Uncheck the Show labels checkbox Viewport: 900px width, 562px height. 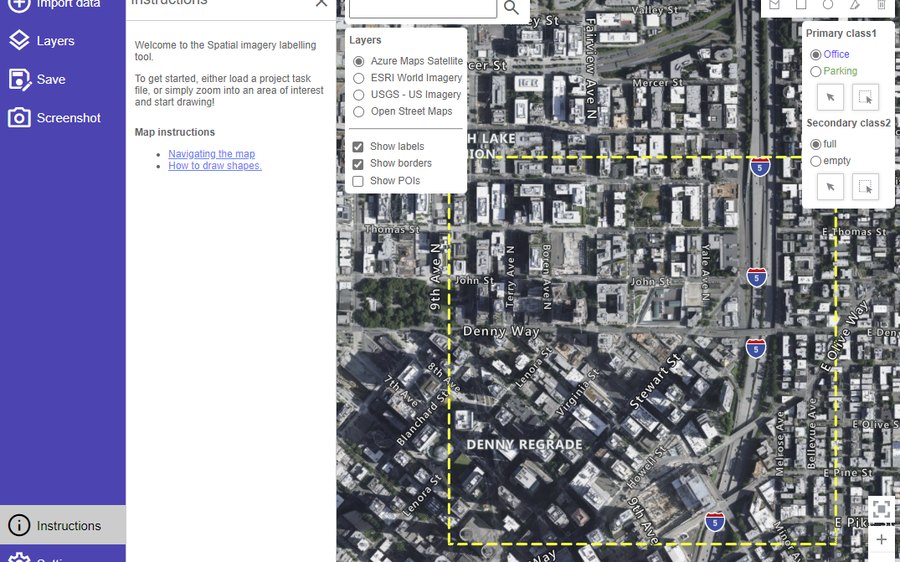pos(358,147)
